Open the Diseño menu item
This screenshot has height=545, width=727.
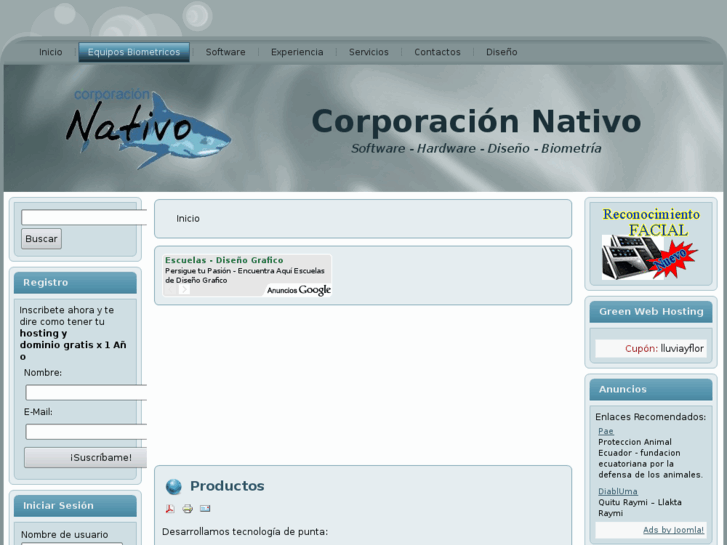pos(502,52)
